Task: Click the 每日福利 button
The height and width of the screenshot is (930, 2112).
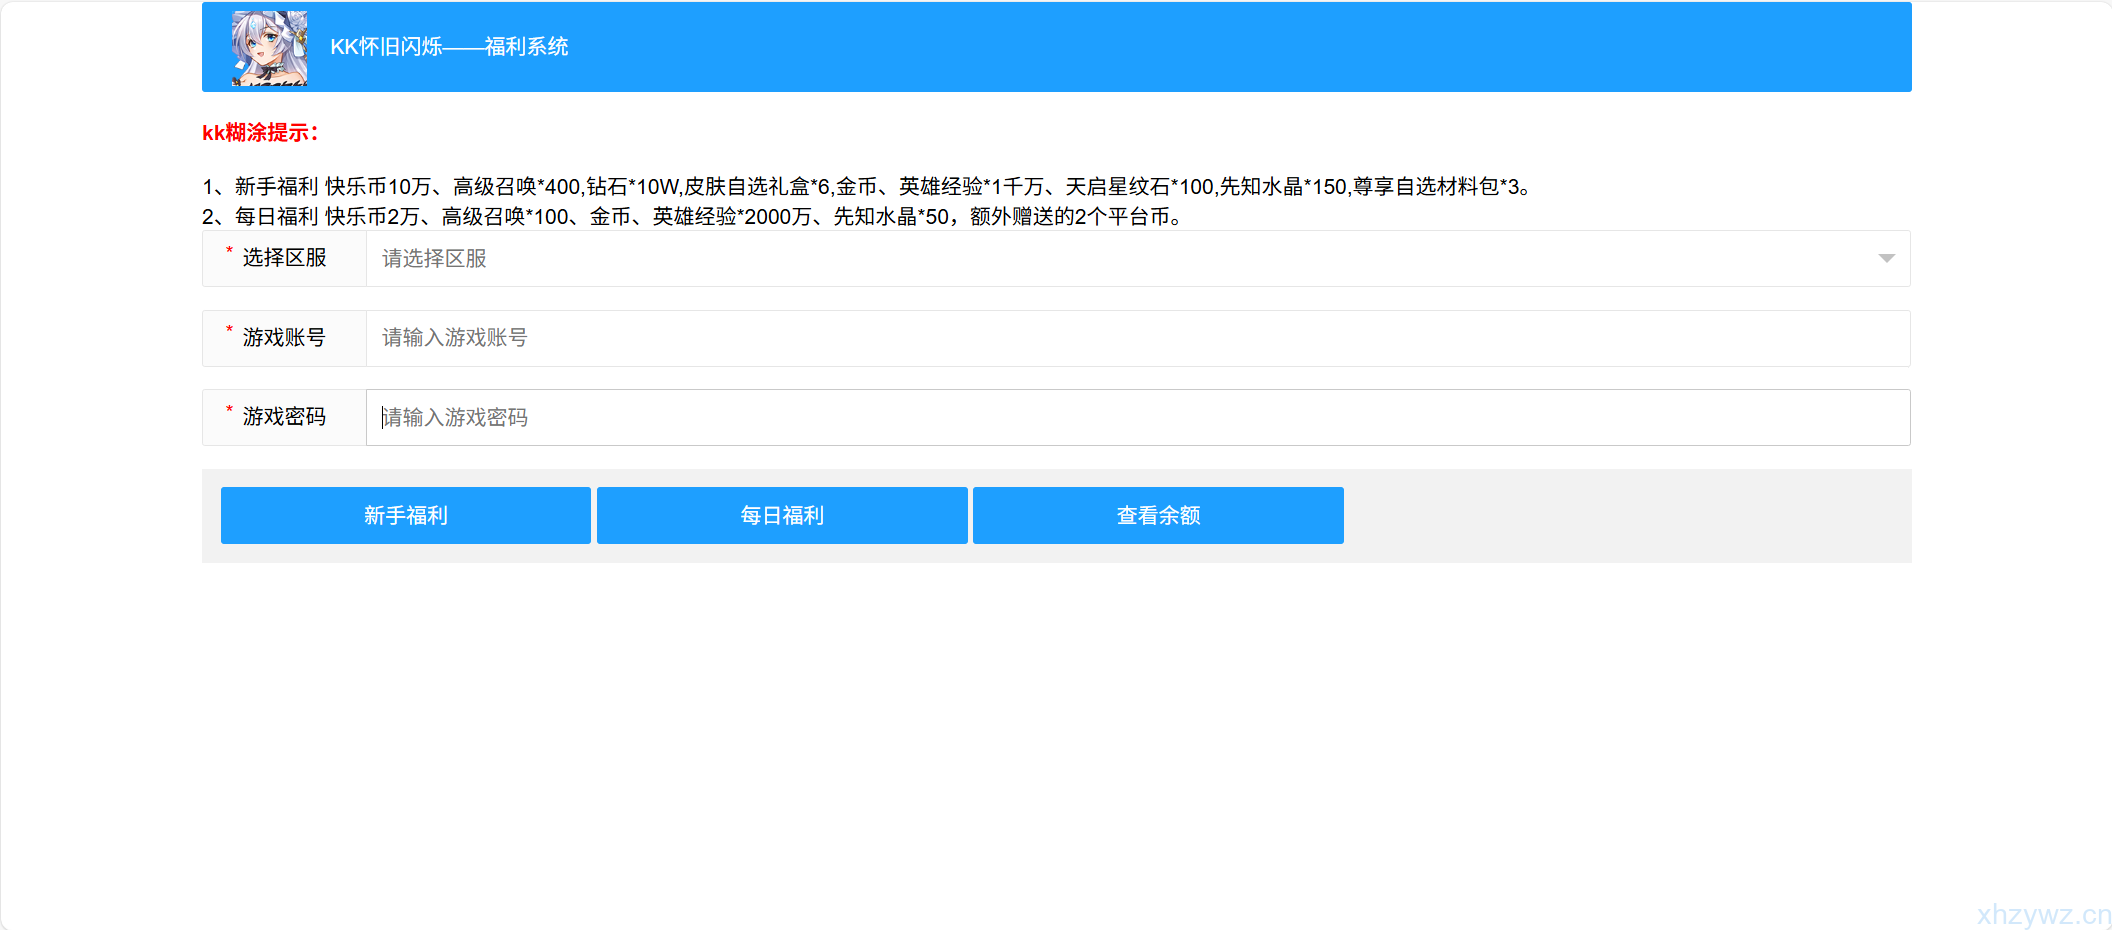Action: 781,515
